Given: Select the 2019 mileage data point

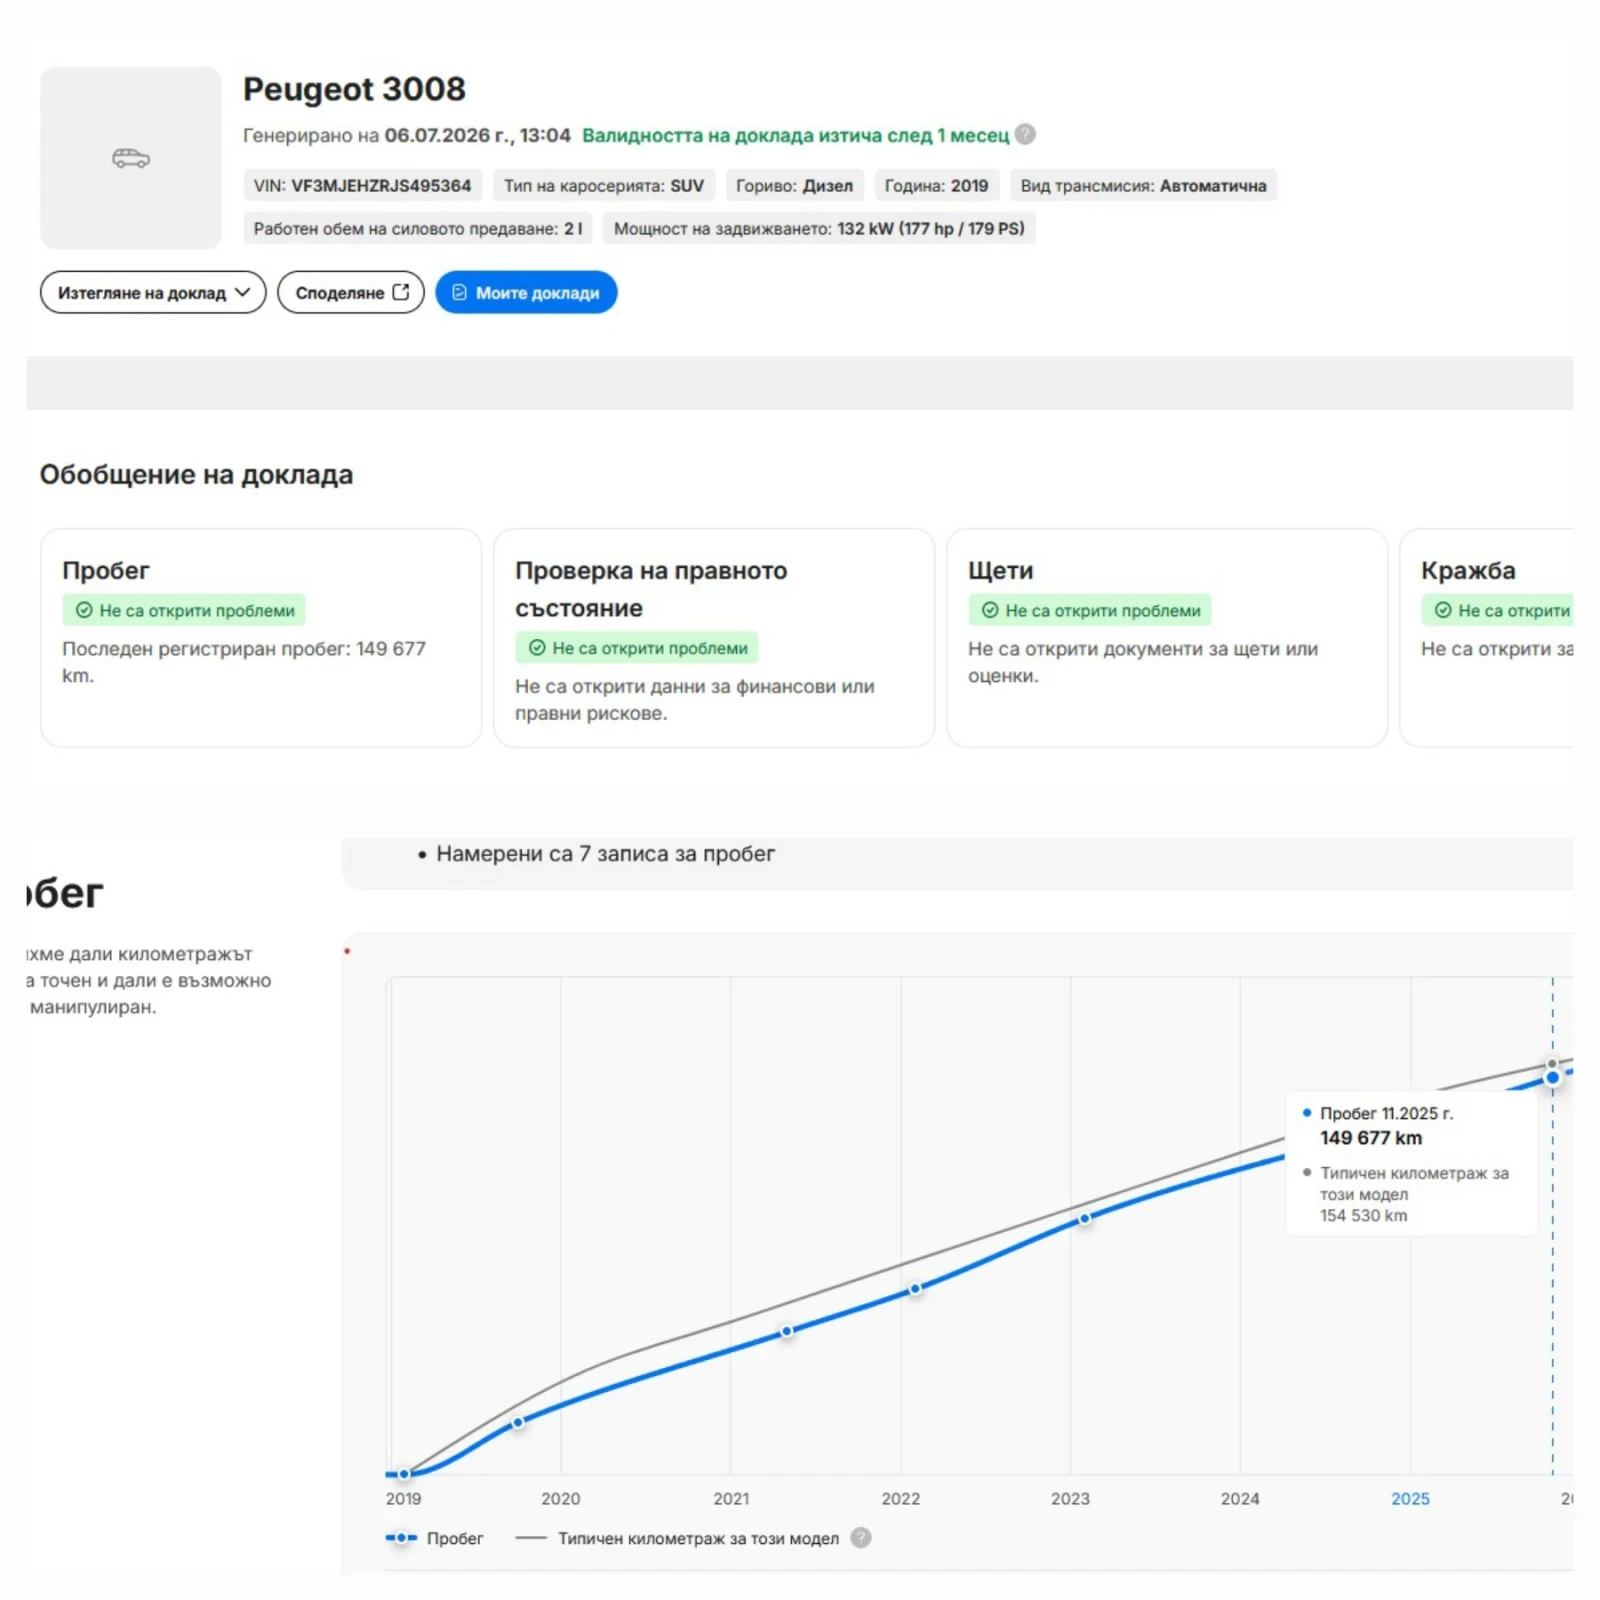Looking at the screenshot, I should (x=404, y=1474).
